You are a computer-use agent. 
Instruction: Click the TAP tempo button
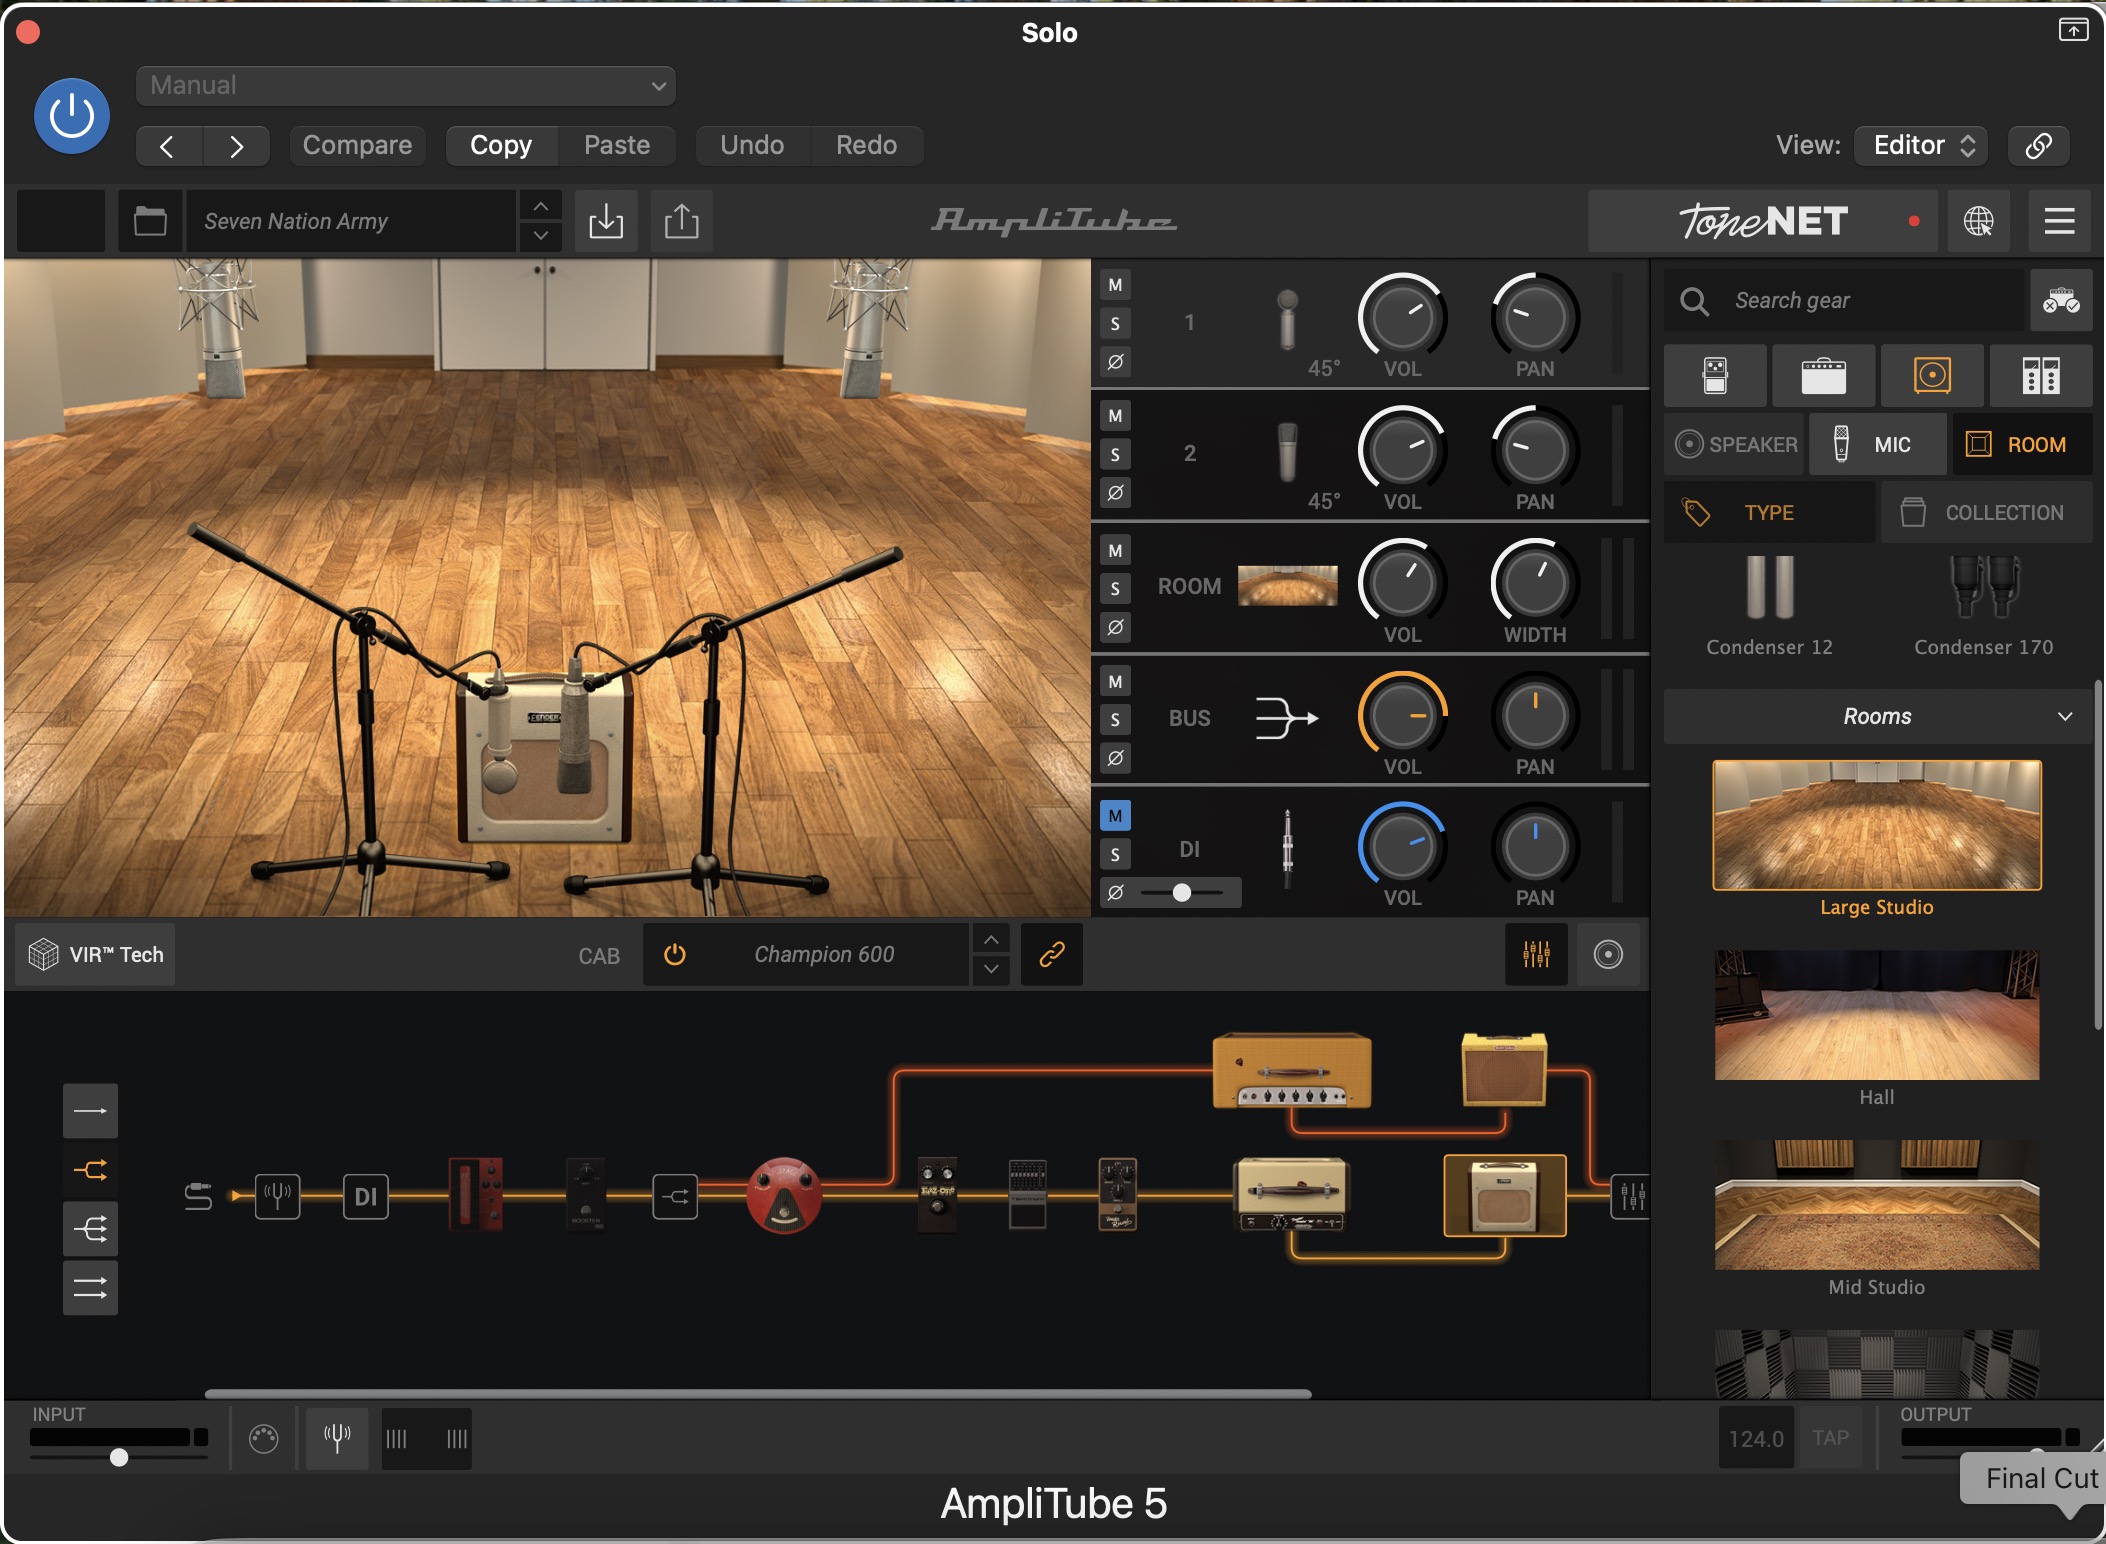coord(1830,1438)
